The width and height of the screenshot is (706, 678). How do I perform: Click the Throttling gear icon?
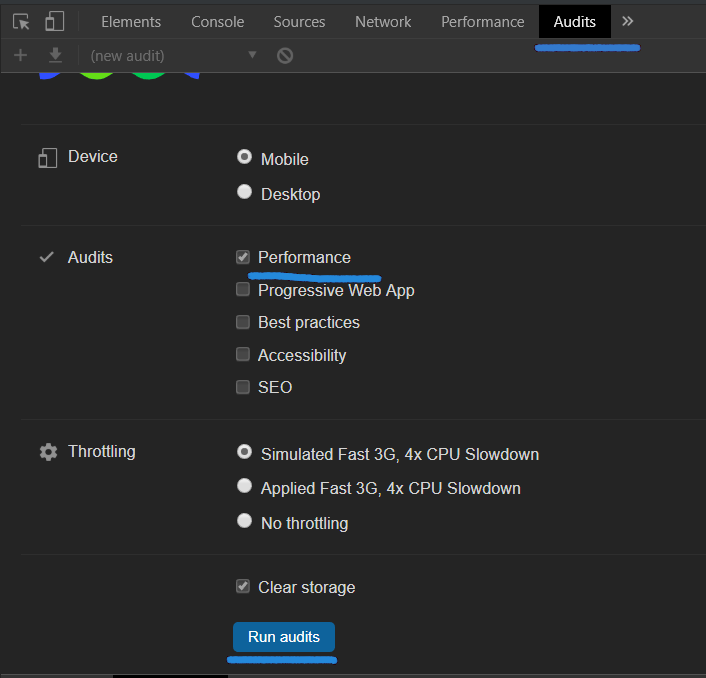48,452
